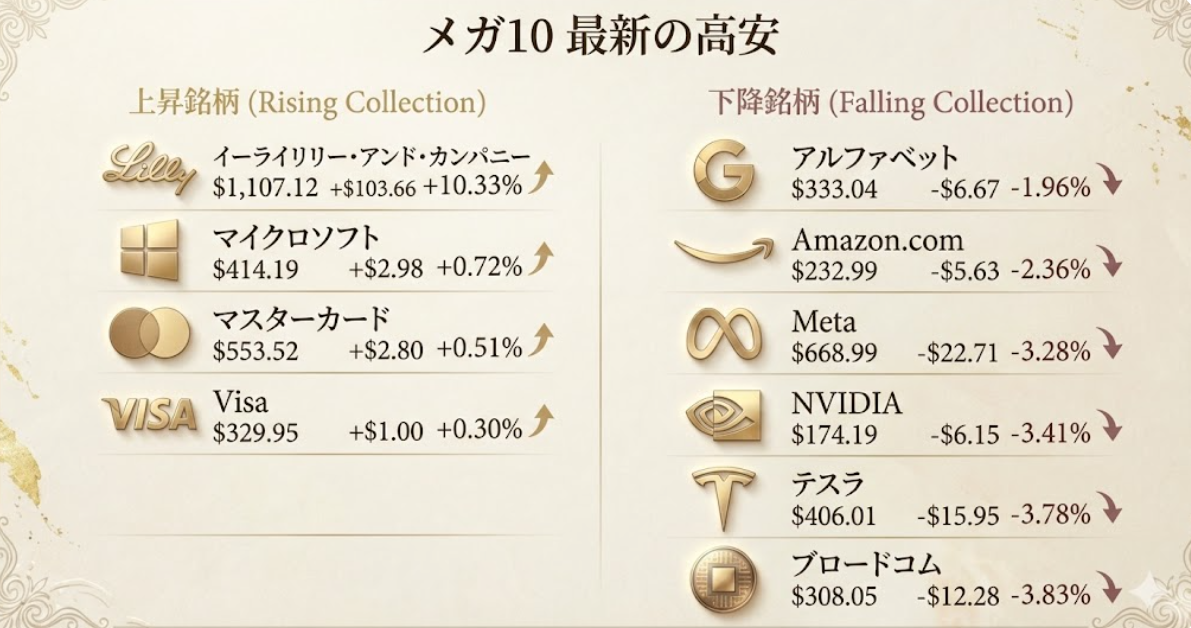1191x628 pixels.
Task: Click the Broadcom chip coin icon
Action: pyautogui.click(x=723, y=580)
